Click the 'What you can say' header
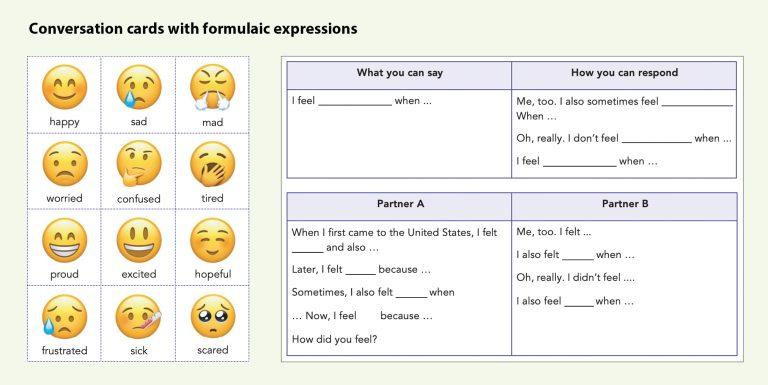Screen dimensions: 768x385 coord(399,75)
